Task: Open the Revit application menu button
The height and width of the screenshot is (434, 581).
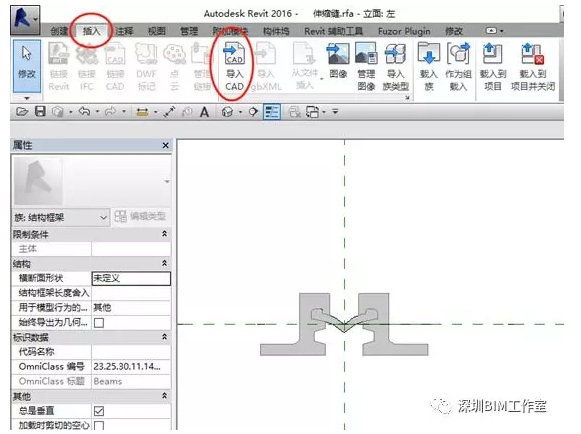Action: tap(25, 20)
